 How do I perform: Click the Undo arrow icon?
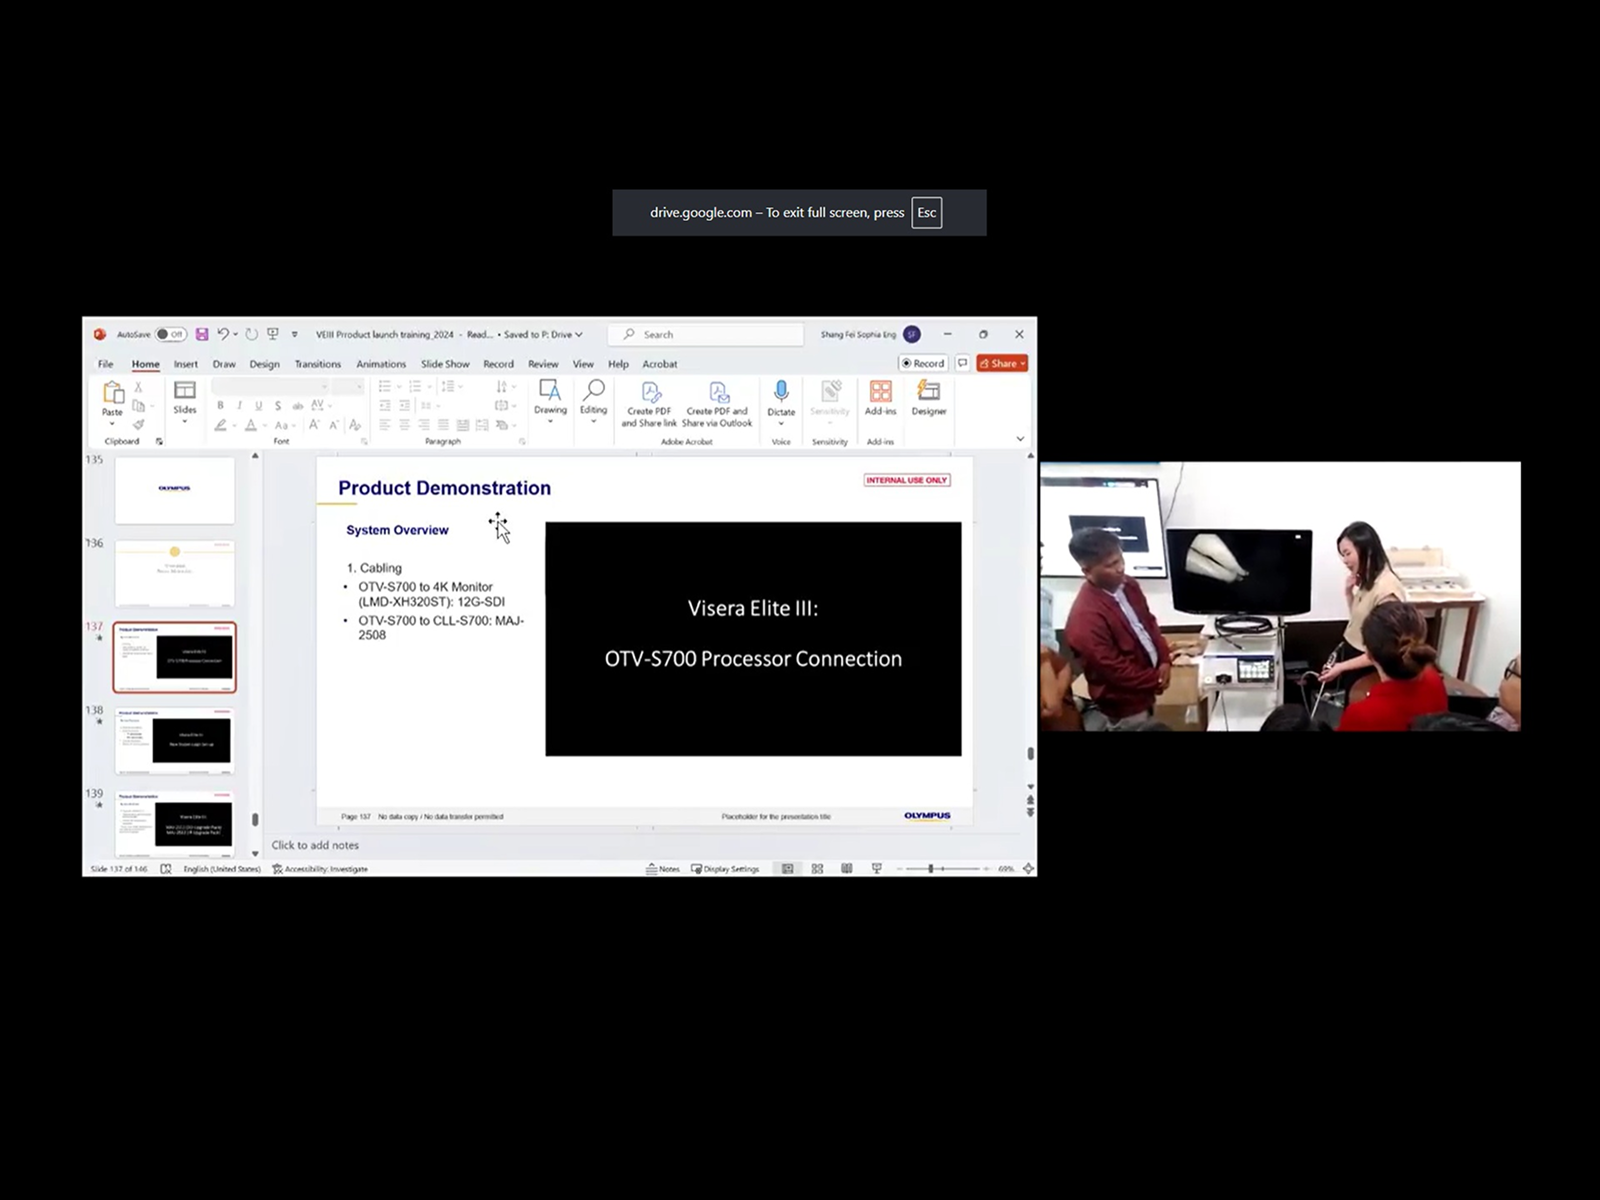[x=223, y=334]
